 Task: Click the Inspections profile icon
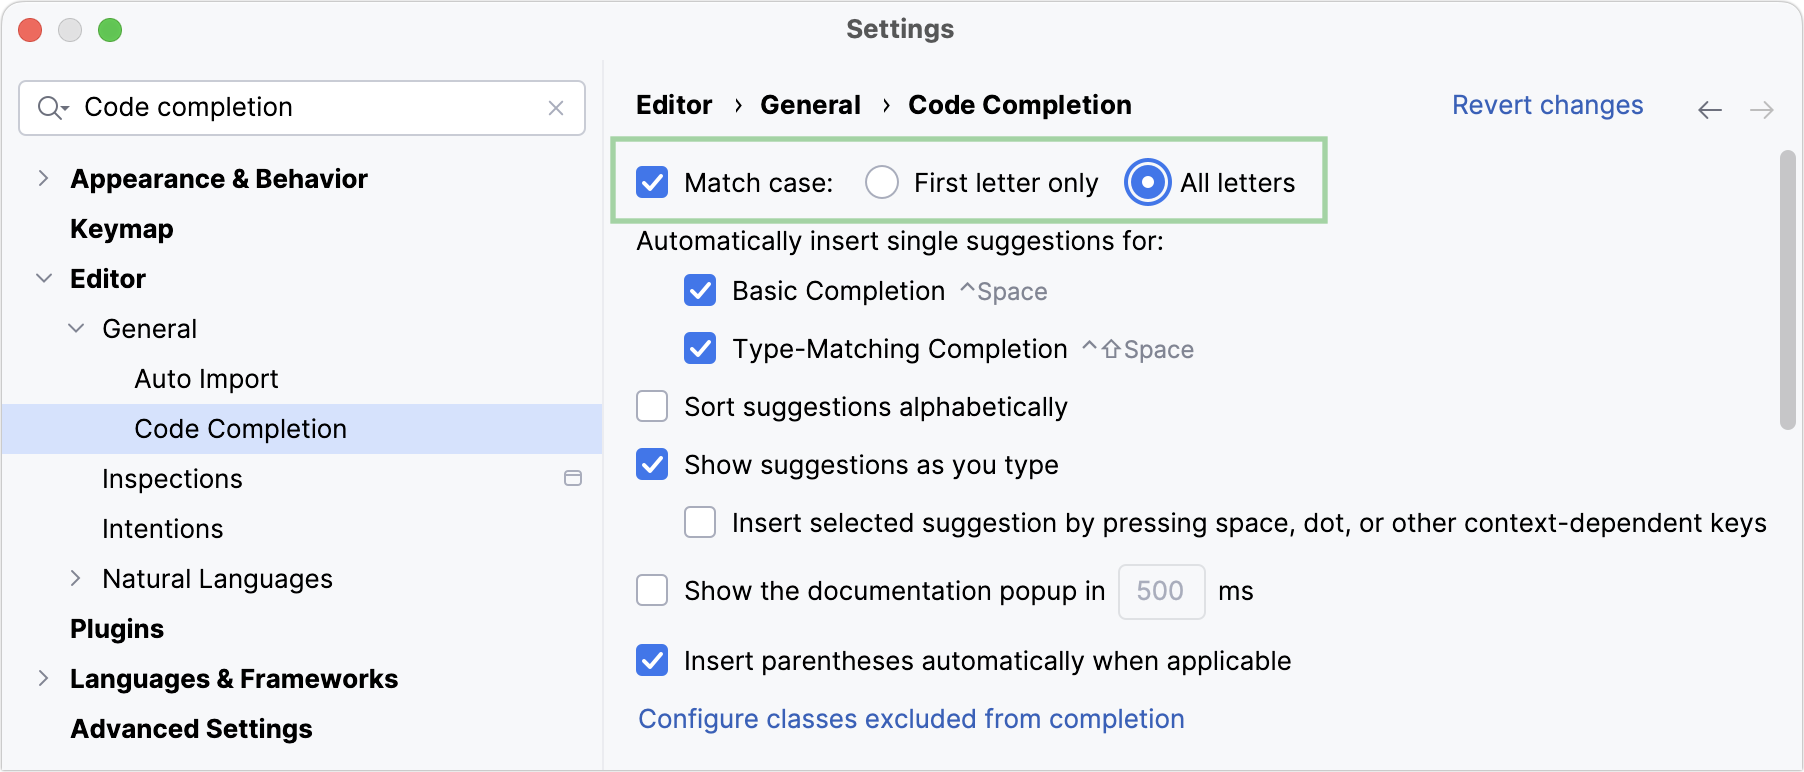(x=573, y=478)
